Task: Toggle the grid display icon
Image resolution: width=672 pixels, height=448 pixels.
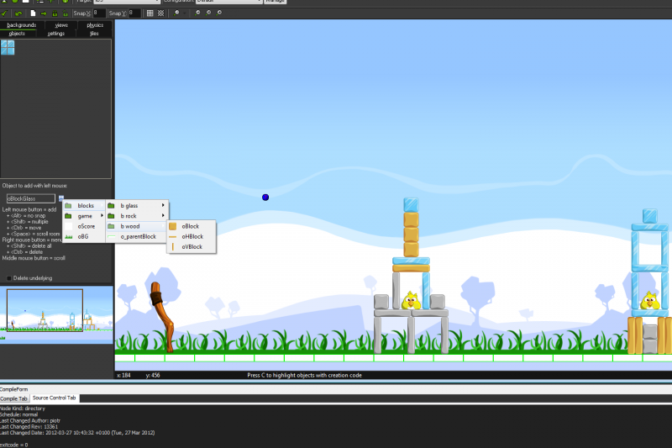Action: point(149,13)
